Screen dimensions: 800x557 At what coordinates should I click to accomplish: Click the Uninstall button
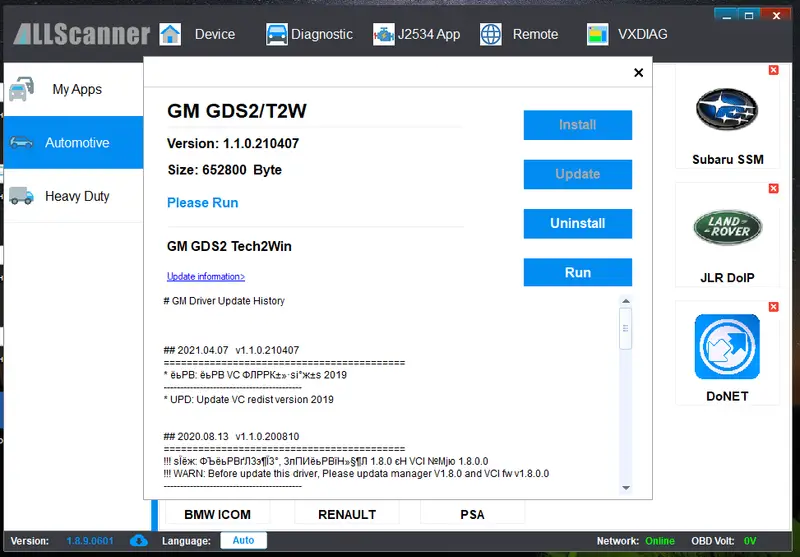(578, 223)
